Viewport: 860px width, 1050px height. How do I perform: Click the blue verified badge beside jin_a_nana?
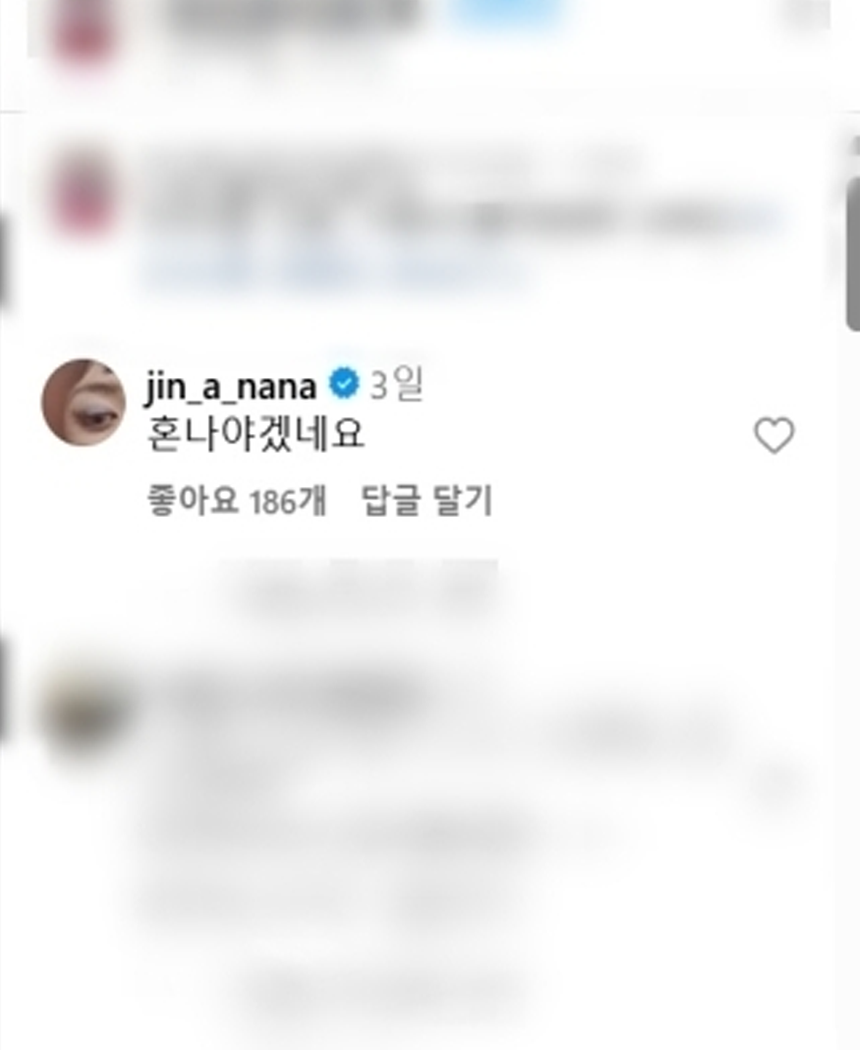(x=344, y=384)
